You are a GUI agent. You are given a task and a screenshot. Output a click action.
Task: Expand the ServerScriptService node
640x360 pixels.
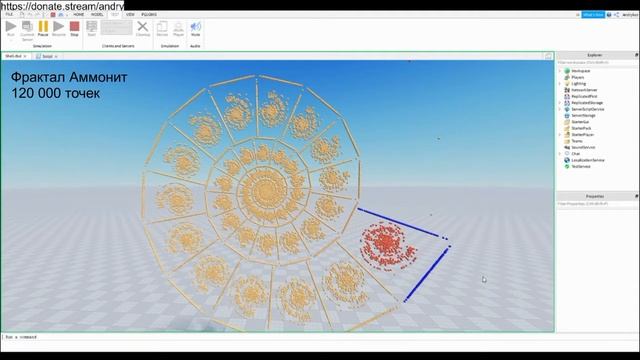click(x=560, y=109)
